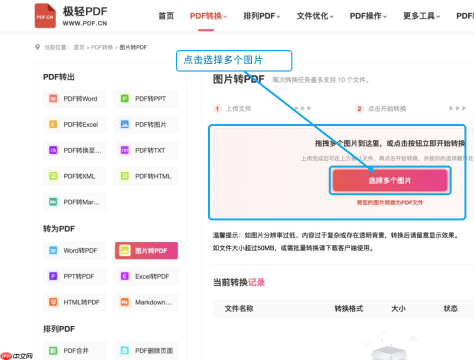The width and height of the screenshot is (474, 360).
Task: Click the 极轻PDF logo icon
Action: (x=45, y=16)
